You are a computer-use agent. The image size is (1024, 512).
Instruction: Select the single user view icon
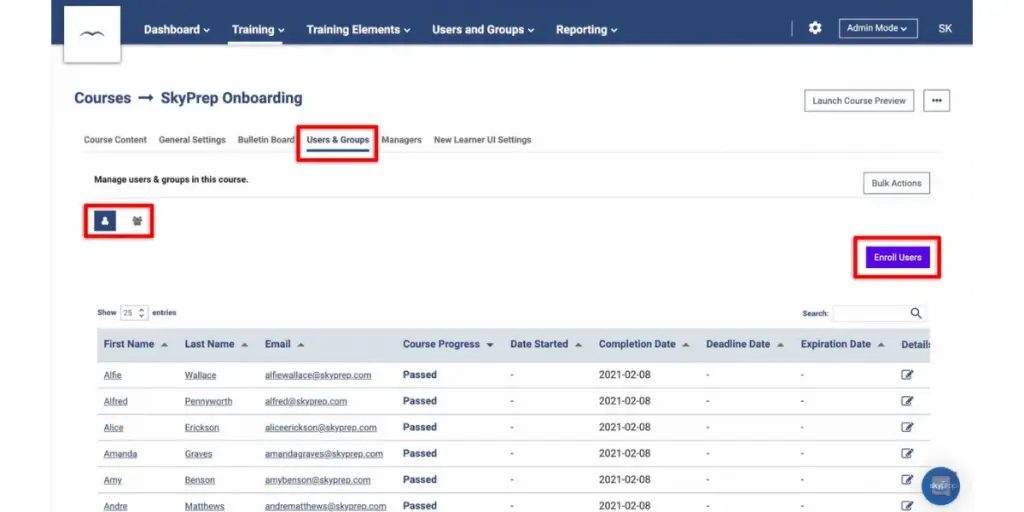point(105,221)
